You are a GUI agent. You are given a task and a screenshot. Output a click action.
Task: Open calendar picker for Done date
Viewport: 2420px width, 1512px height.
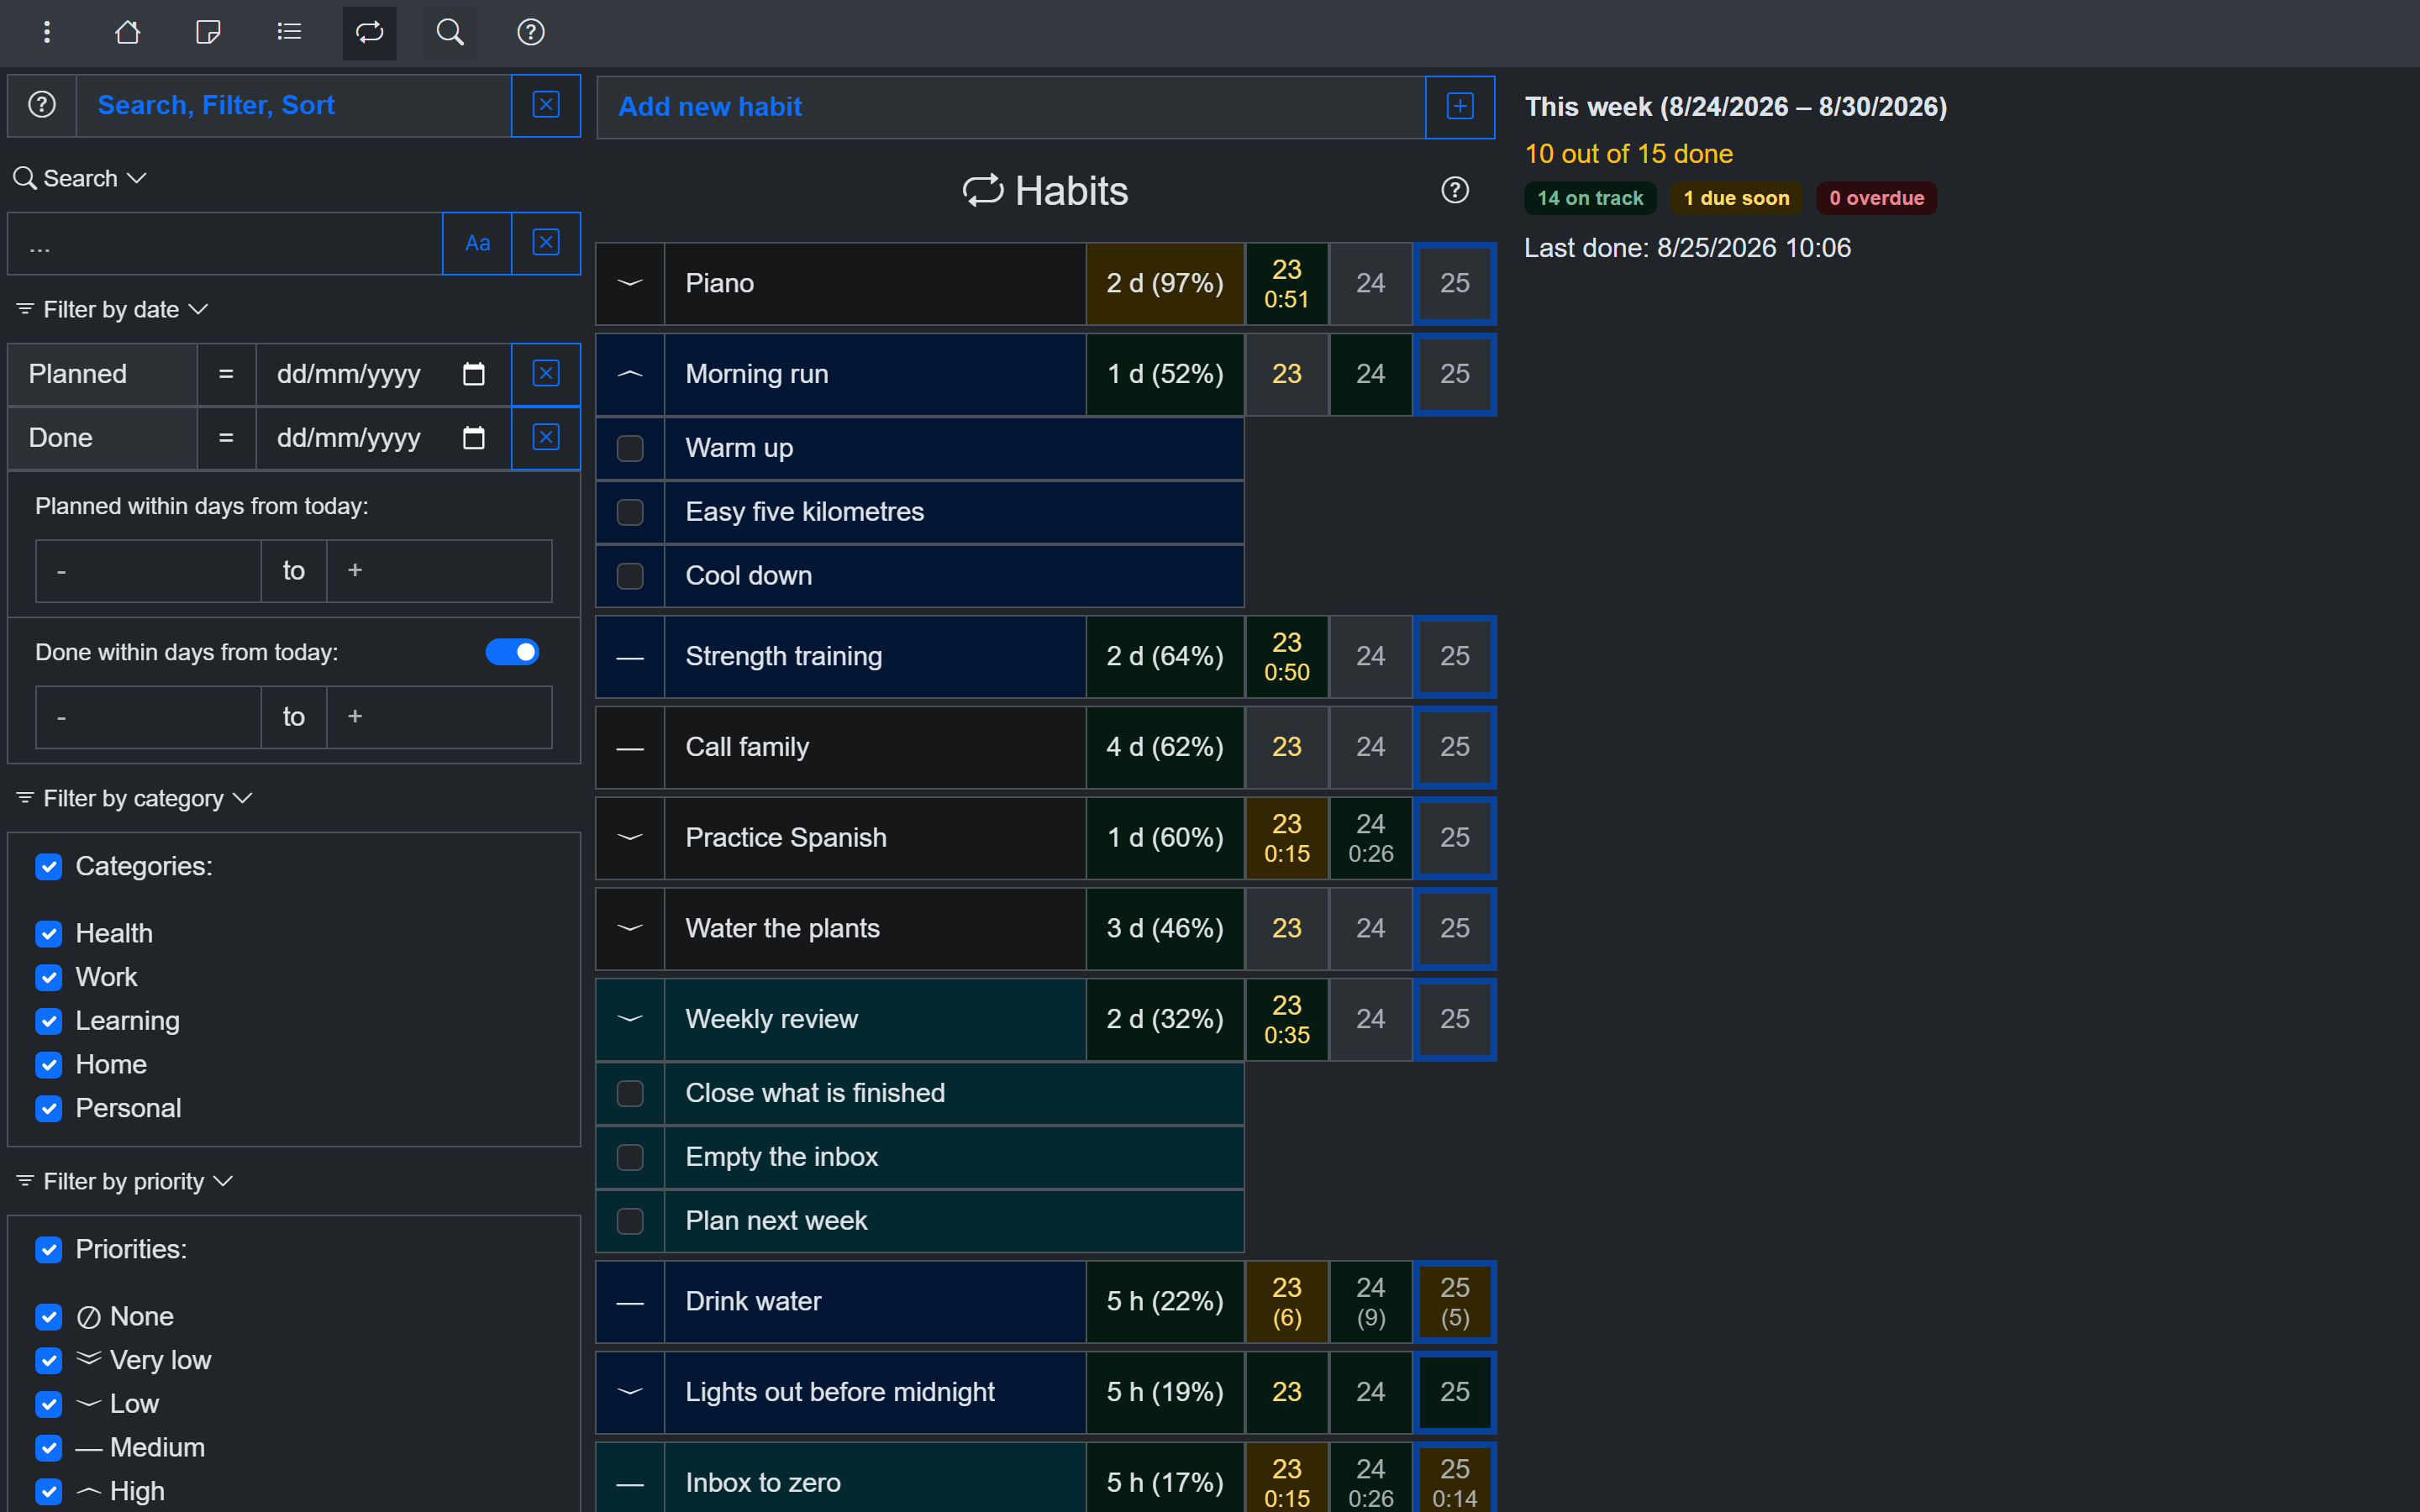pos(474,438)
